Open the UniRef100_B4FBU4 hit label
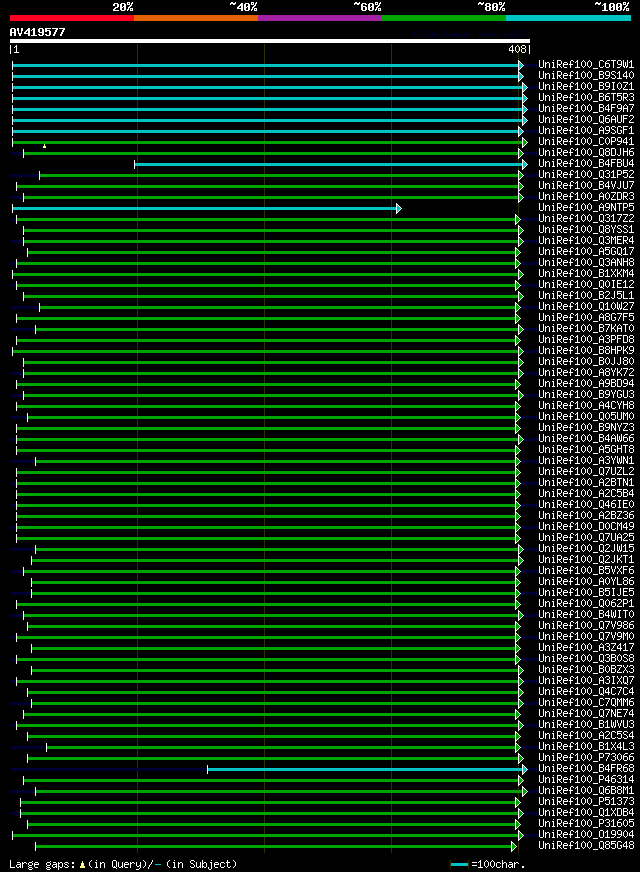Screen dimensions: 640x872 (x=586, y=164)
